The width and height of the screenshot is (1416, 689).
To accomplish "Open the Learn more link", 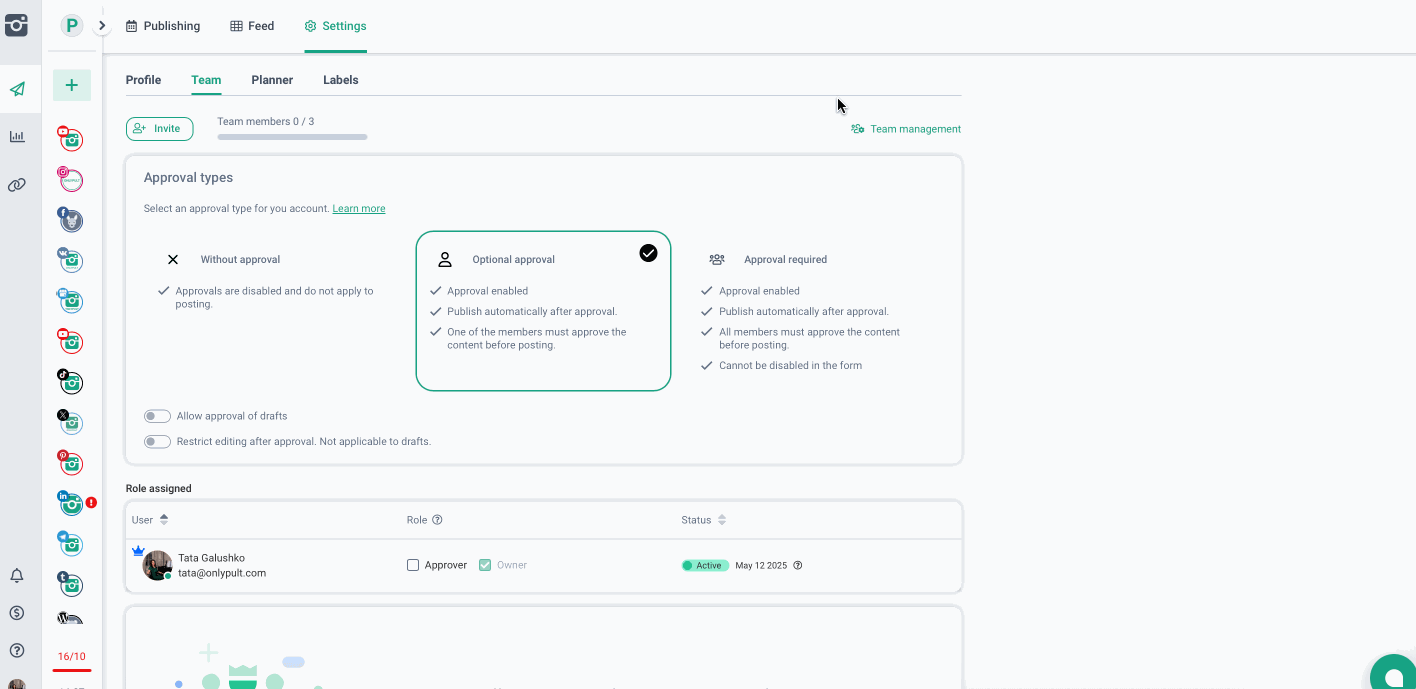I will (358, 209).
